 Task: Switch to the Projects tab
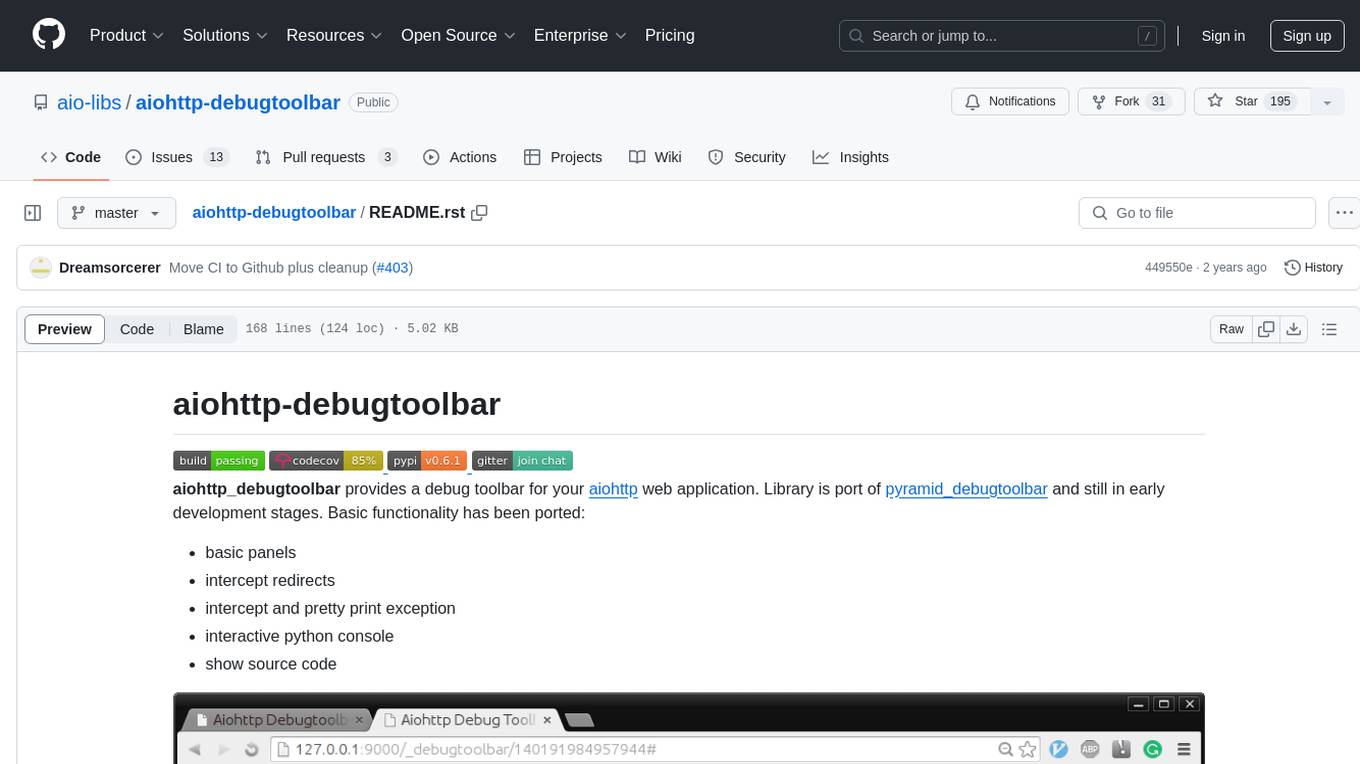tap(563, 157)
